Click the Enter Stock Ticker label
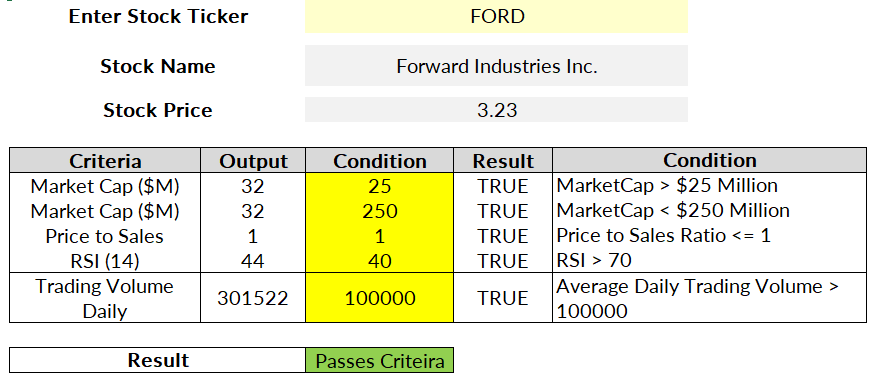Viewport: 888px width, 386px height. point(158,16)
